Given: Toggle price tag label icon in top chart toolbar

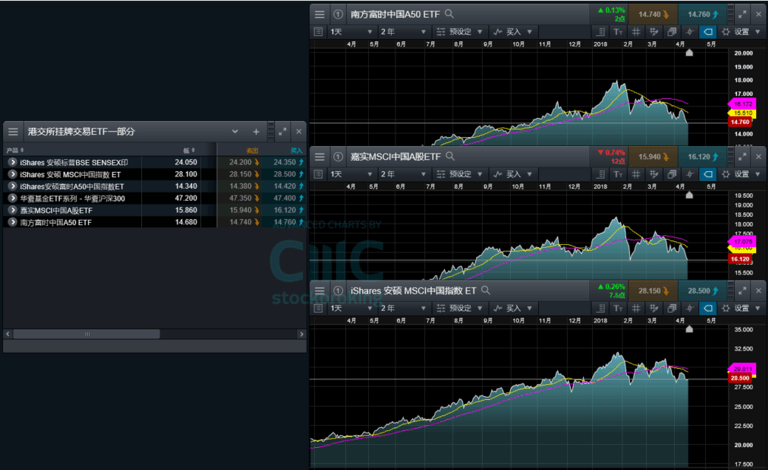Looking at the screenshot, I should pos(708,32).
